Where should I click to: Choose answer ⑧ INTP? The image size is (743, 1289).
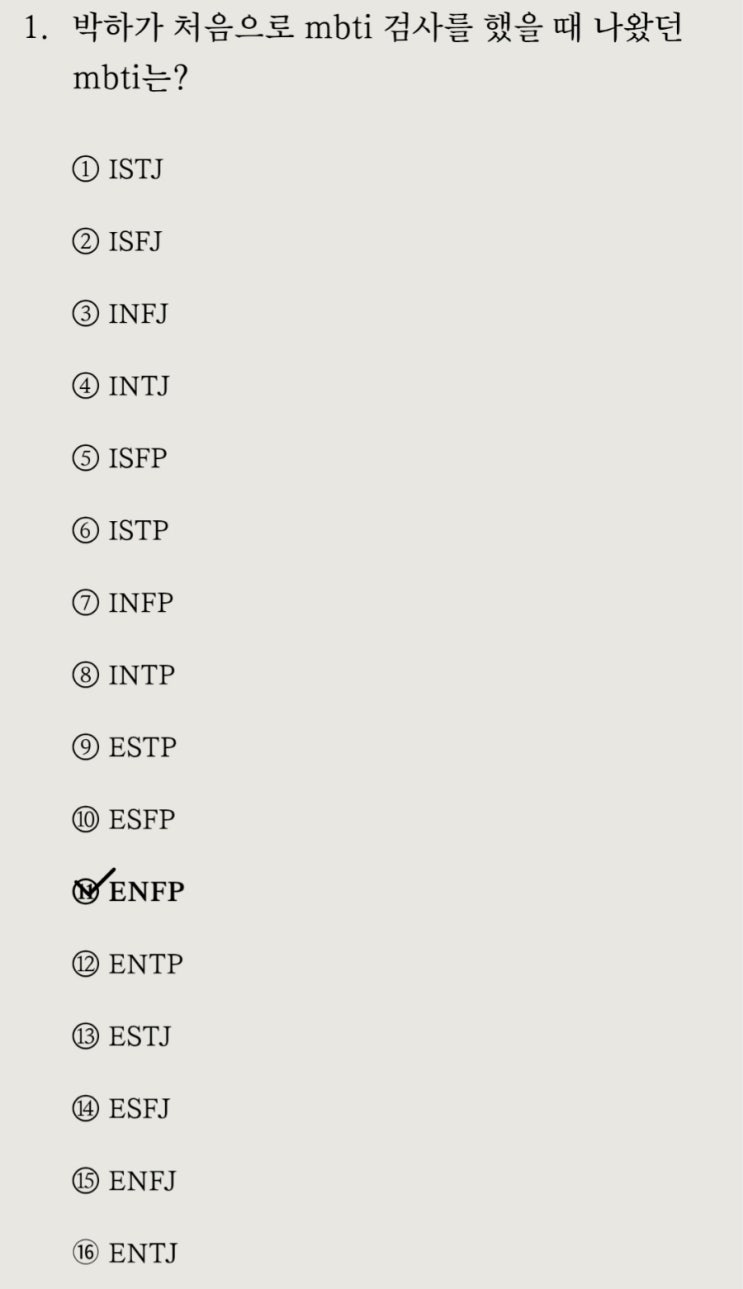[124, 675]
